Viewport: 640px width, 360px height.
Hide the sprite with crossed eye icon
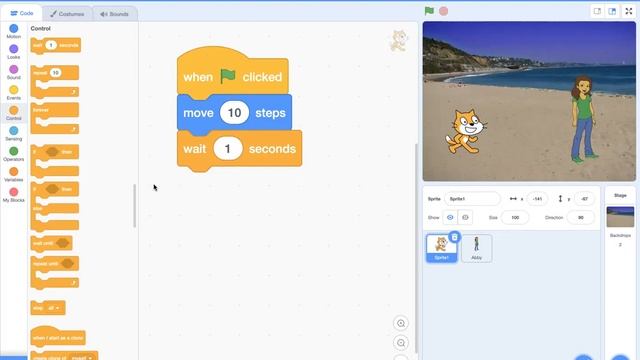465,218
